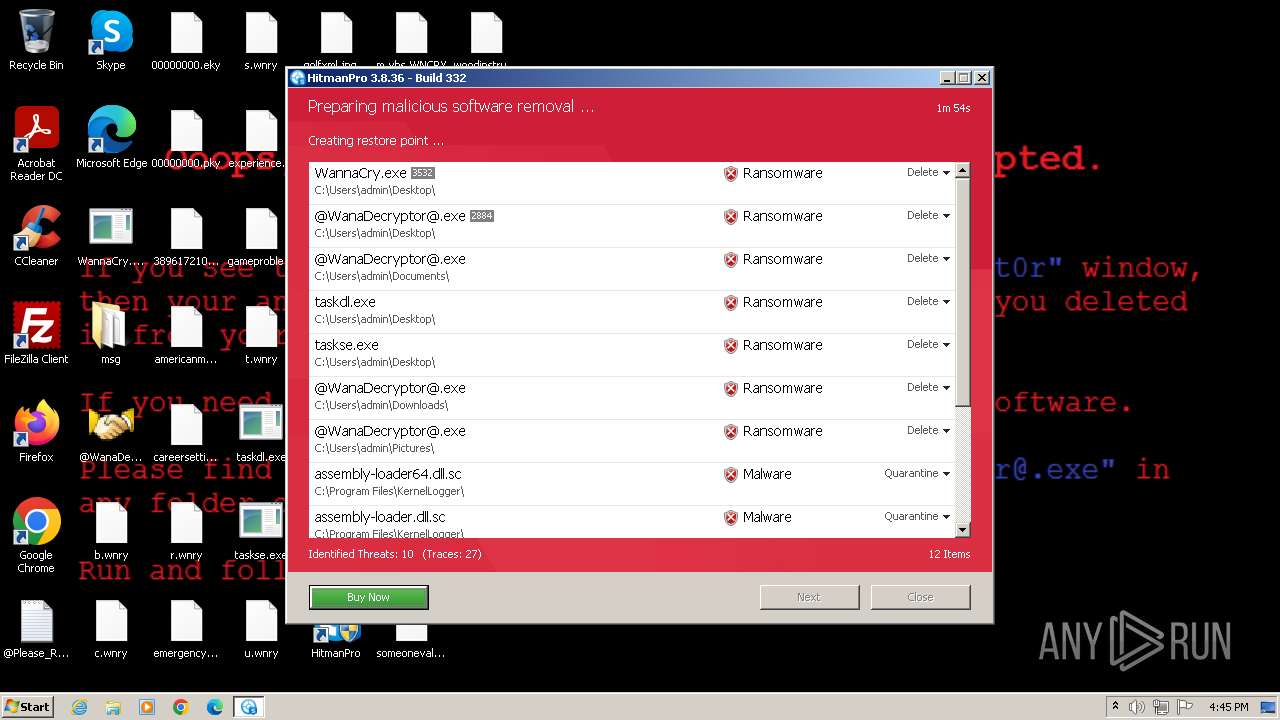
Task: Select the careersetti... desktop file
Action: tap(186, 432)
